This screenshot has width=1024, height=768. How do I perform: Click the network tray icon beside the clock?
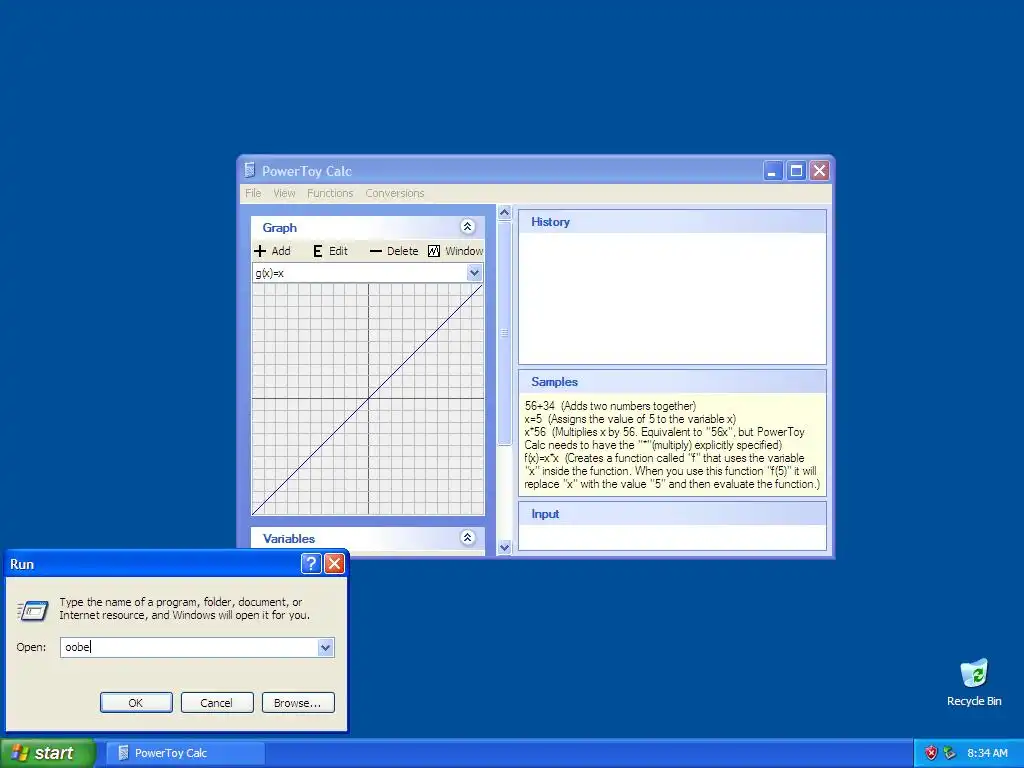click(x=950, y=753)
